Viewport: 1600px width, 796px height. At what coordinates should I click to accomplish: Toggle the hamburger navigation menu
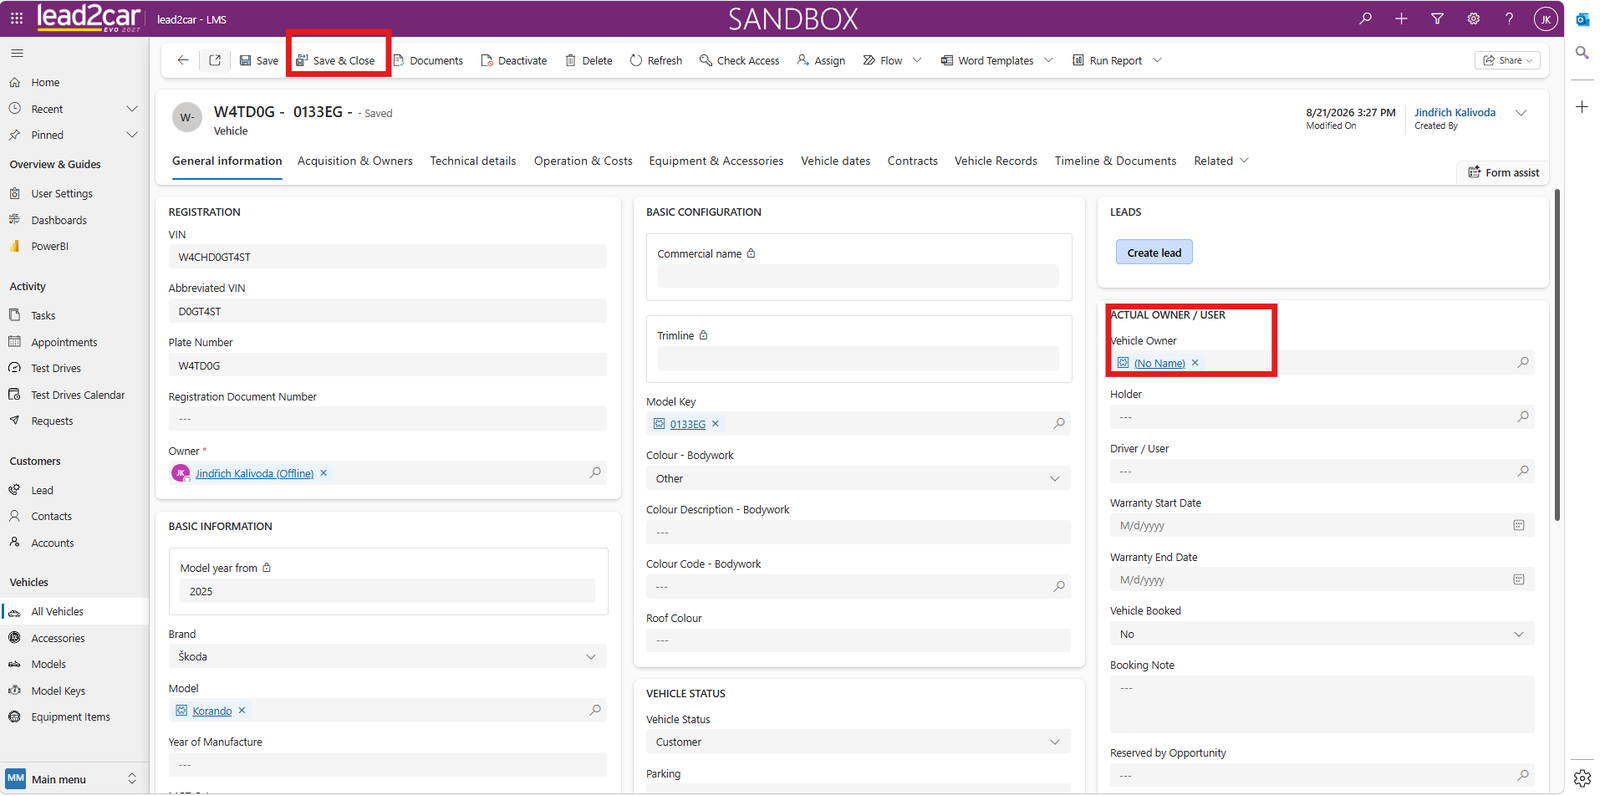coord(17,53)
